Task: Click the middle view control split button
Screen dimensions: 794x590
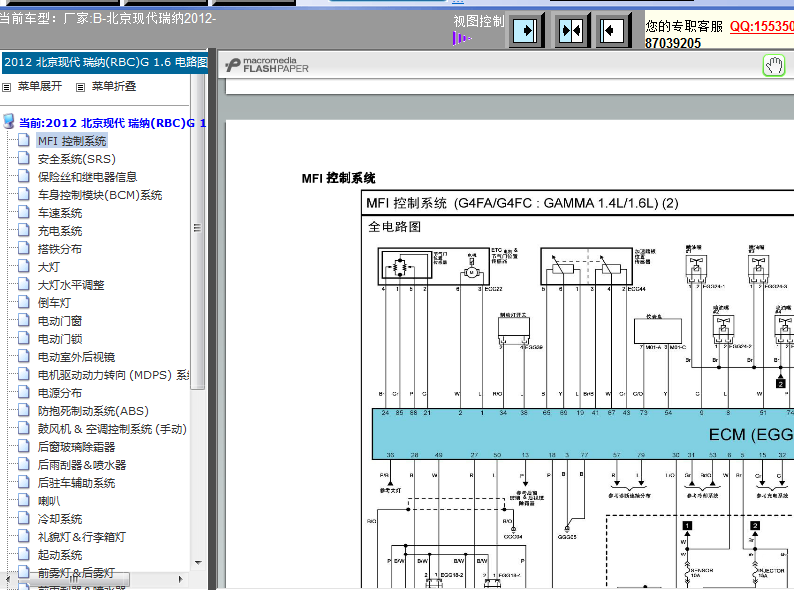Action: (x=570, y=30)
